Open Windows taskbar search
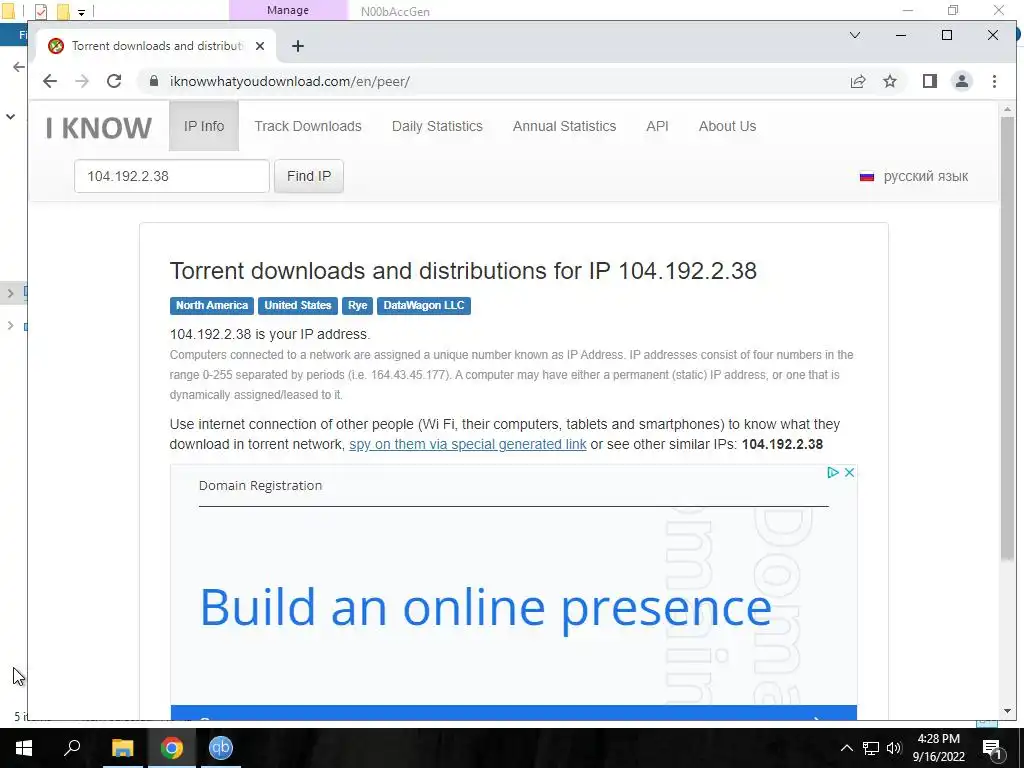 coord(72,748)
